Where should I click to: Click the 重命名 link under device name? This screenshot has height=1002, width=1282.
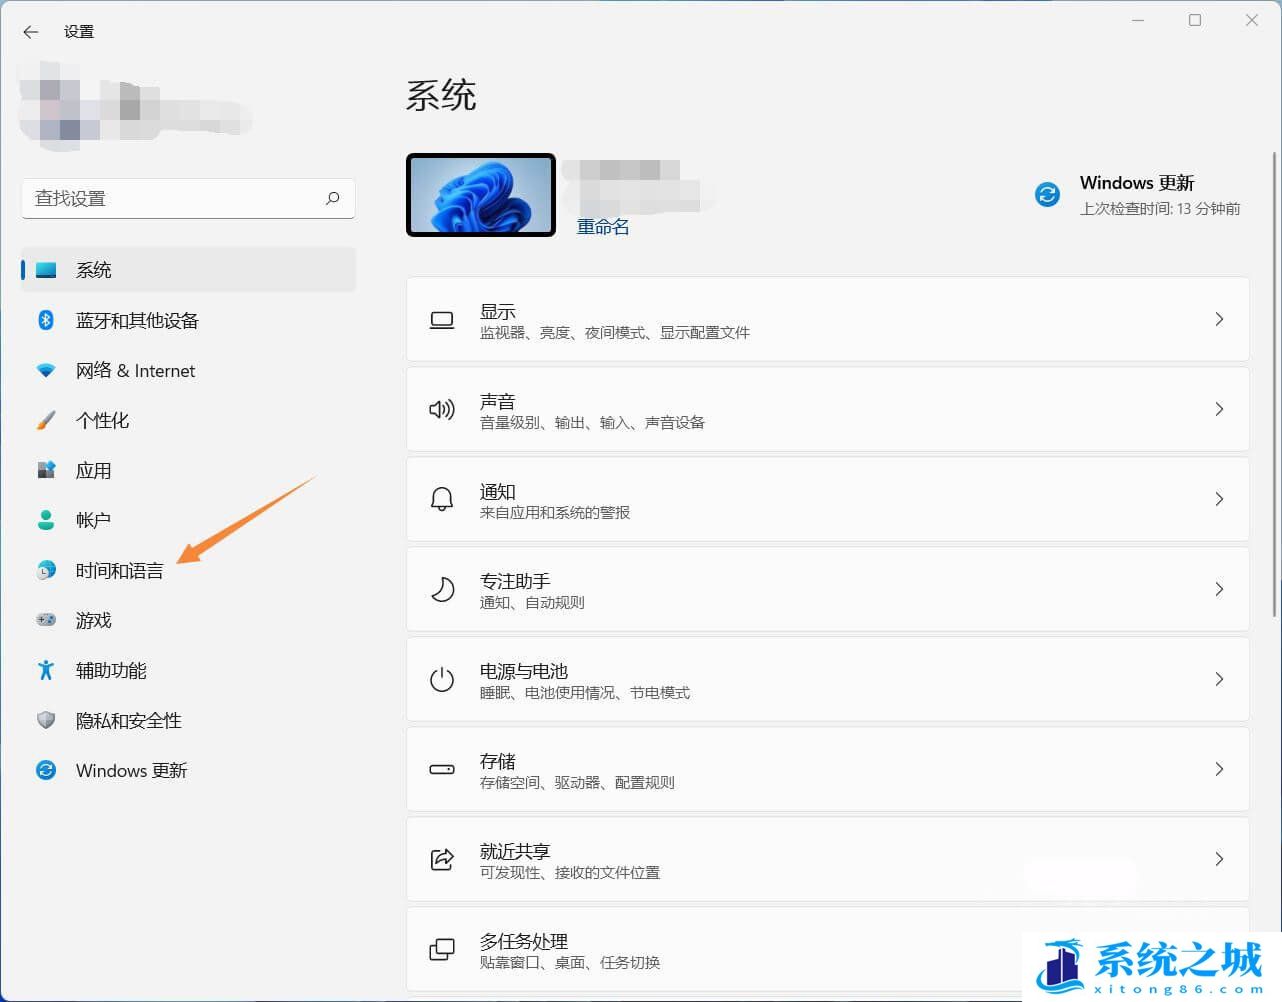pos(602,227)
